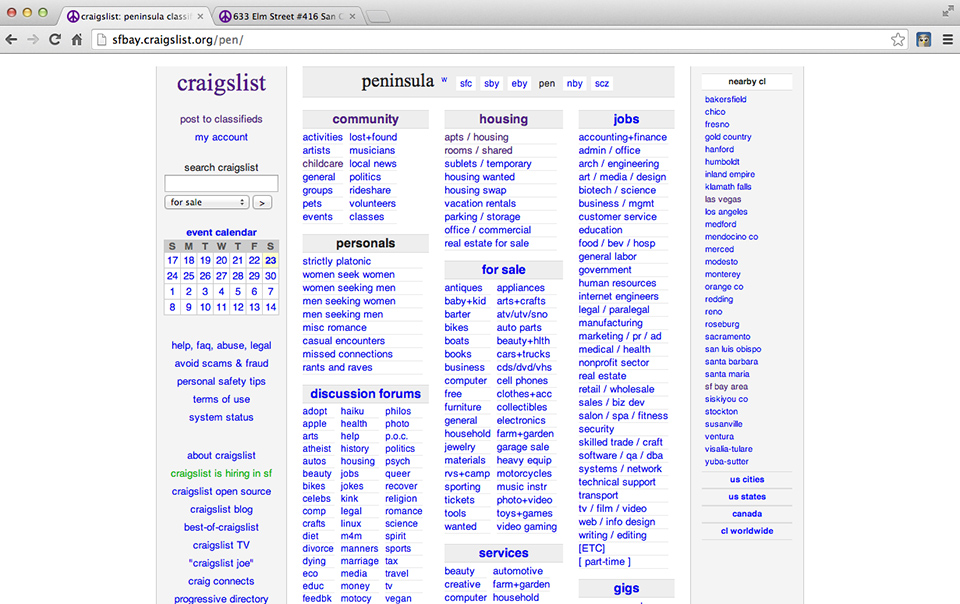Close the craigslist peninsula tab

[200, 17]
